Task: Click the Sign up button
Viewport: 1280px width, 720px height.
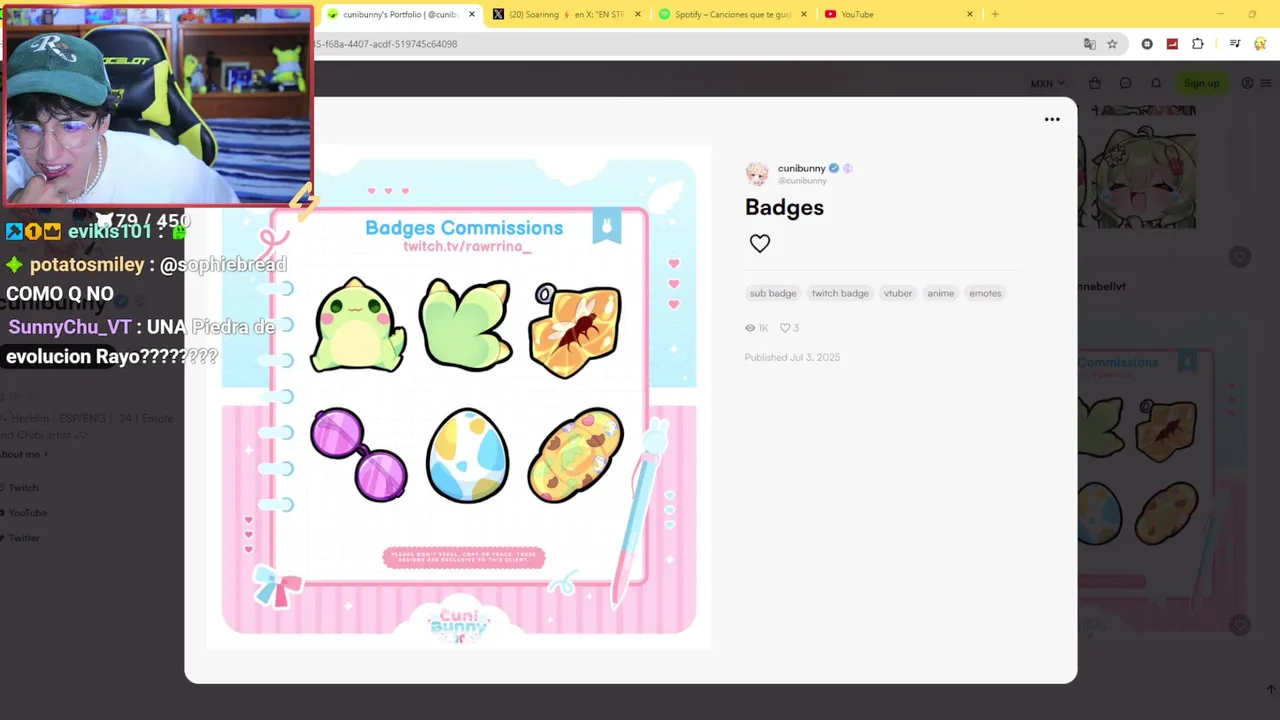Action: click(x=1201, y=83)
